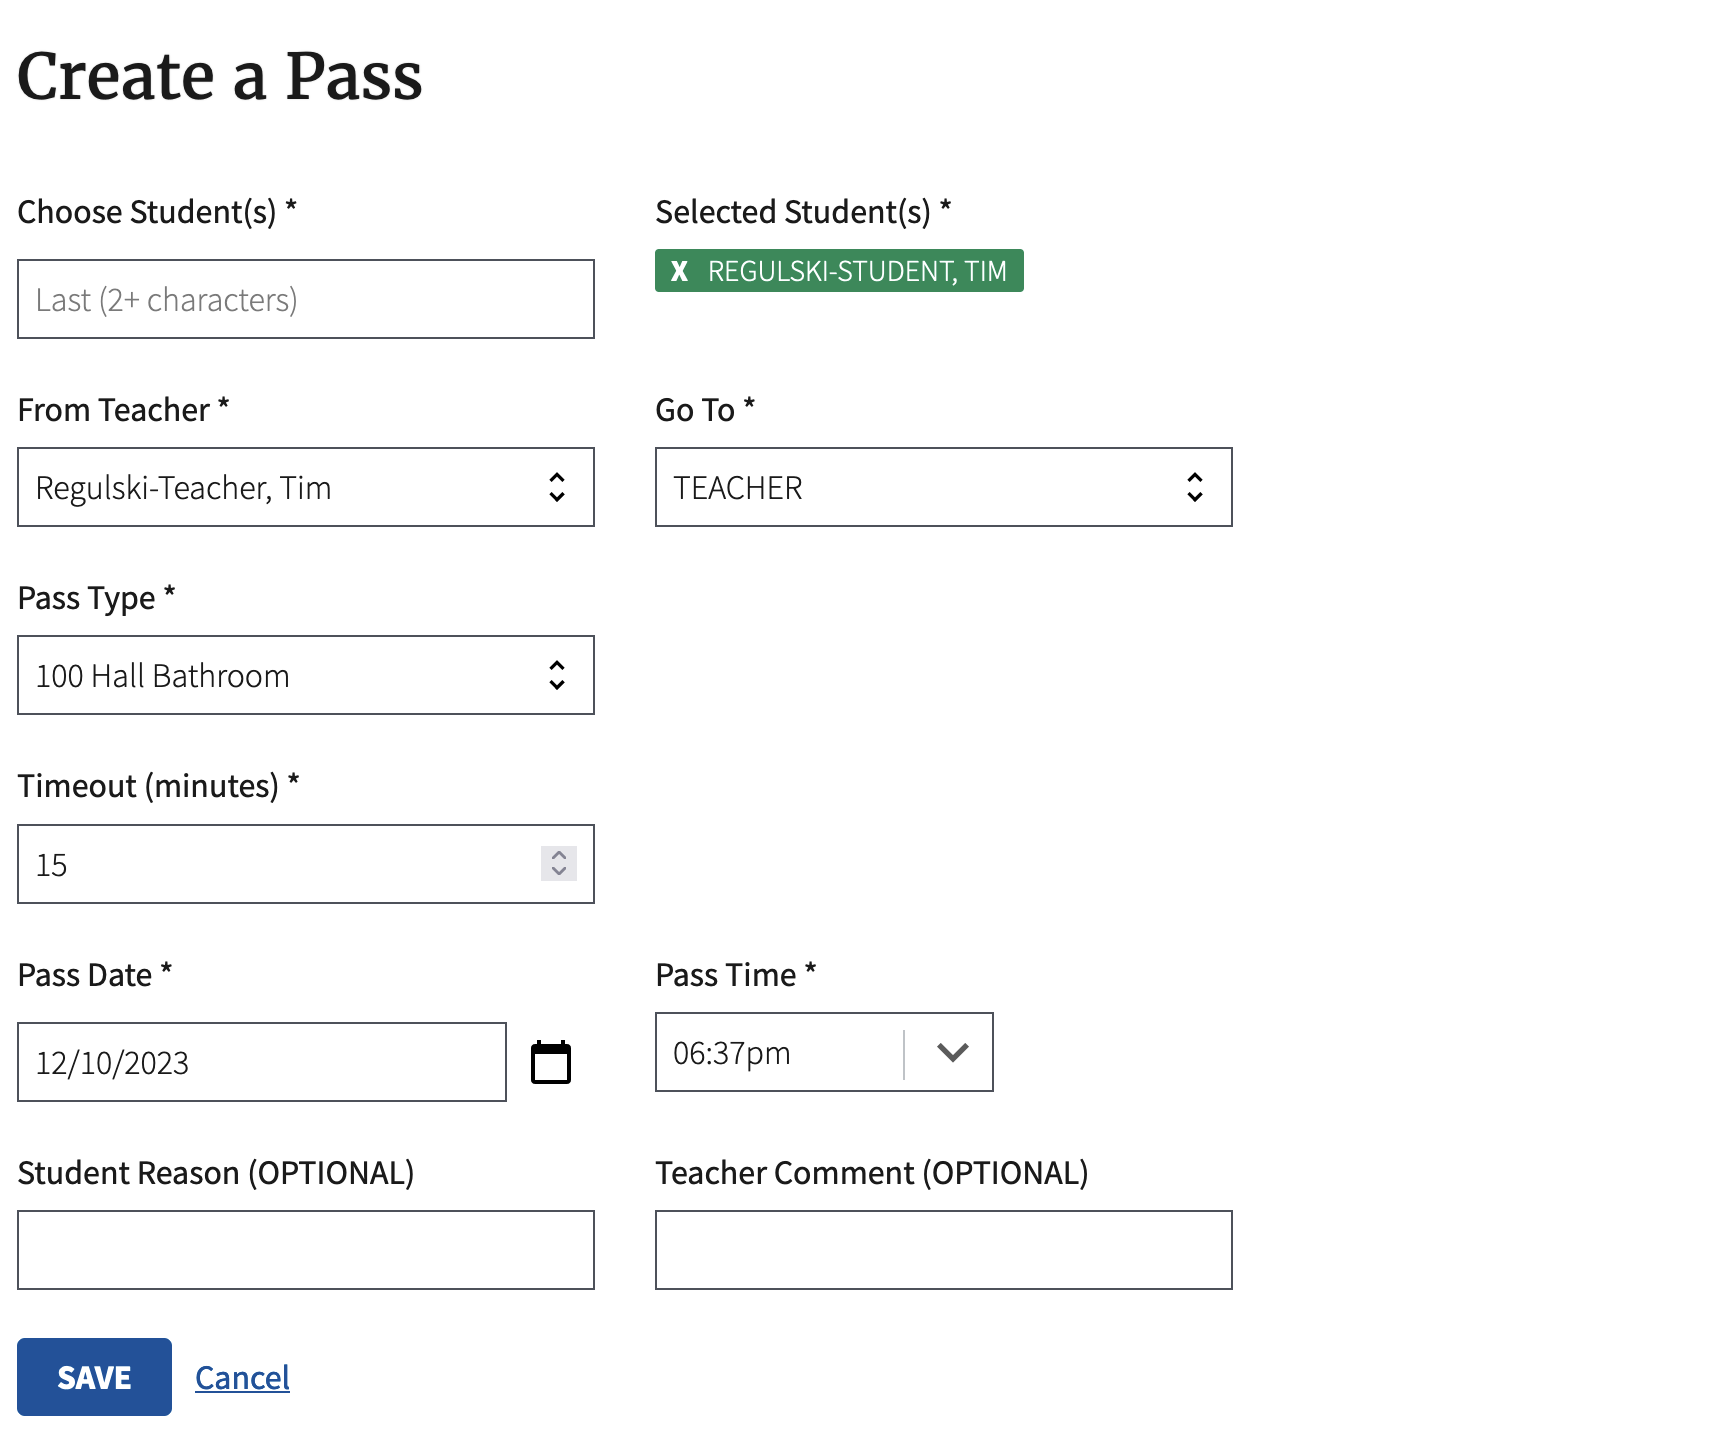Click the Go To selector arrows icon
1722x1444 pixels.
(x=1195, y=487)
